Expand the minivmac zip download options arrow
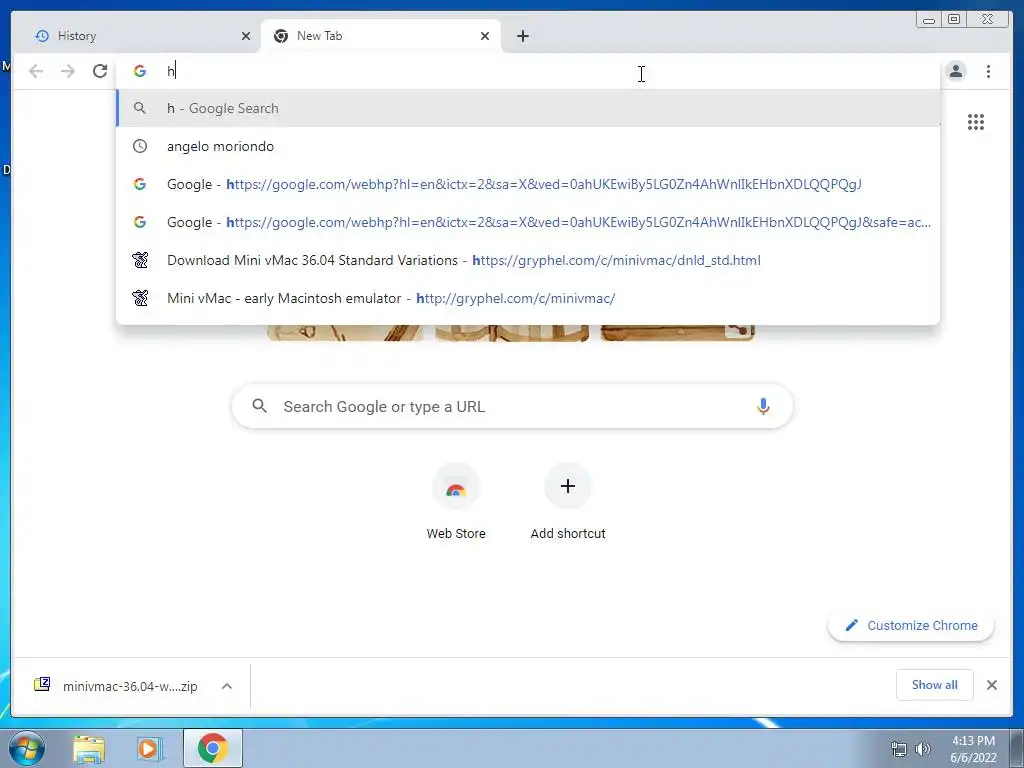Screen dimensions: 1024x768 227,686
